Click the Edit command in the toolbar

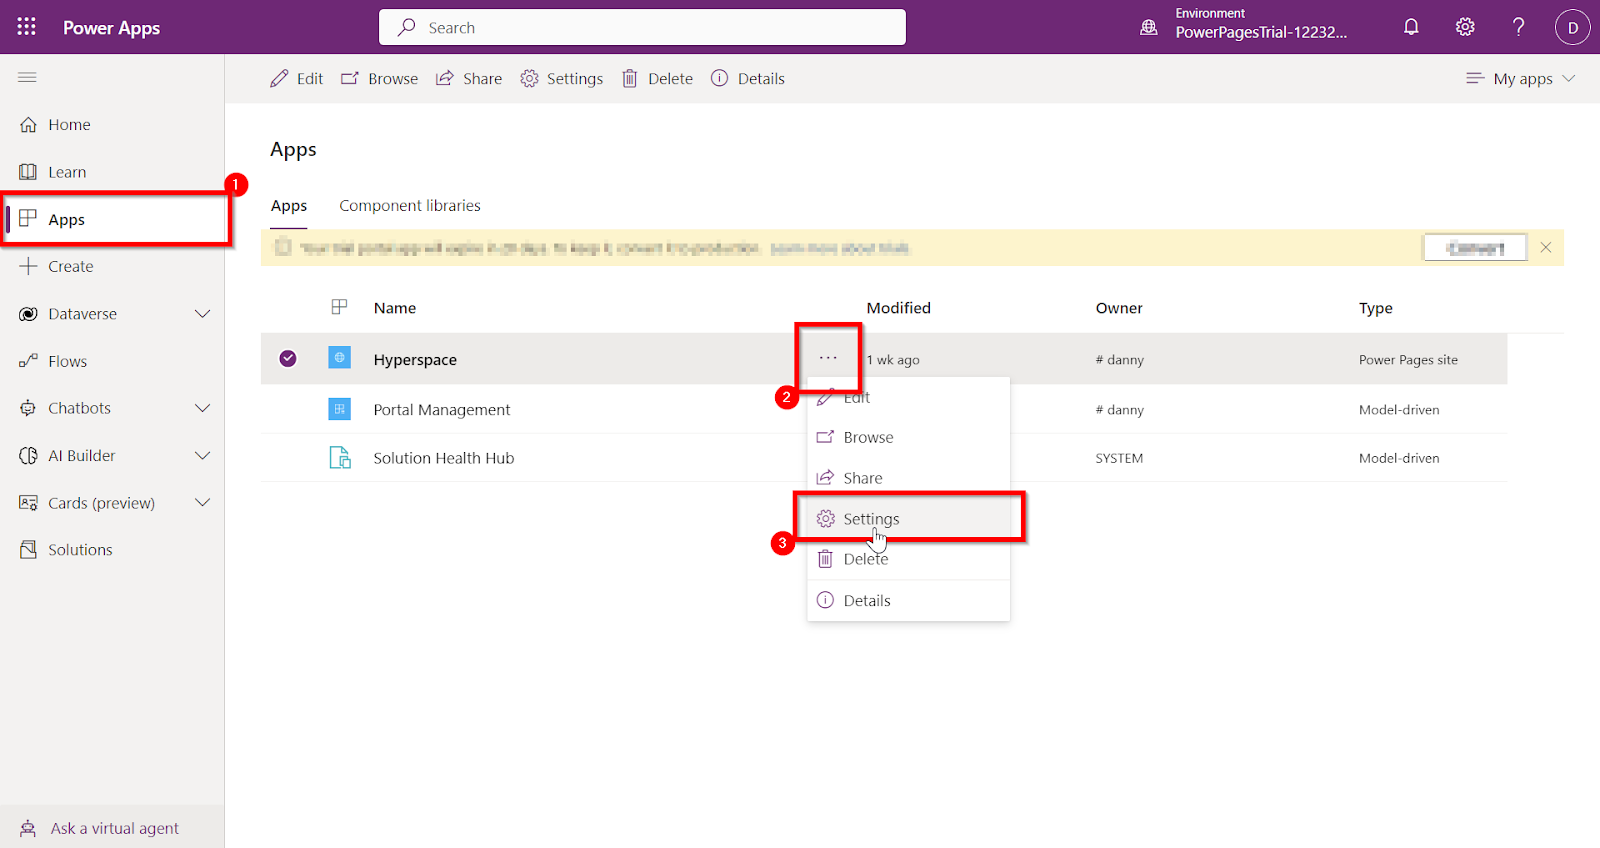pos(297,78)
